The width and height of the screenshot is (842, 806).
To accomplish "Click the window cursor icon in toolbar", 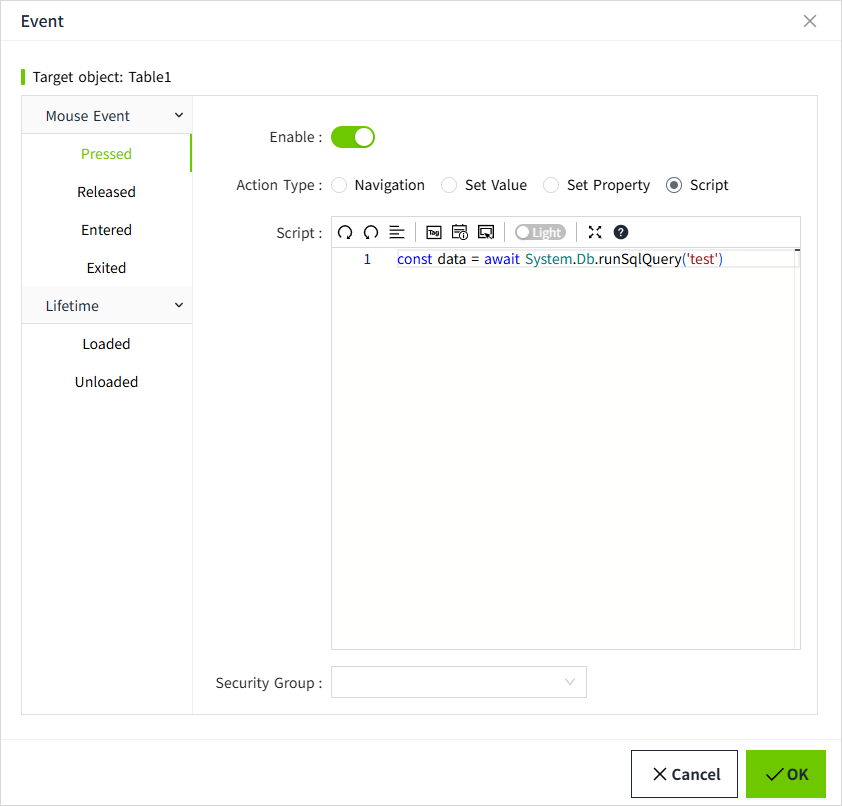I will (x=486, y=232).
